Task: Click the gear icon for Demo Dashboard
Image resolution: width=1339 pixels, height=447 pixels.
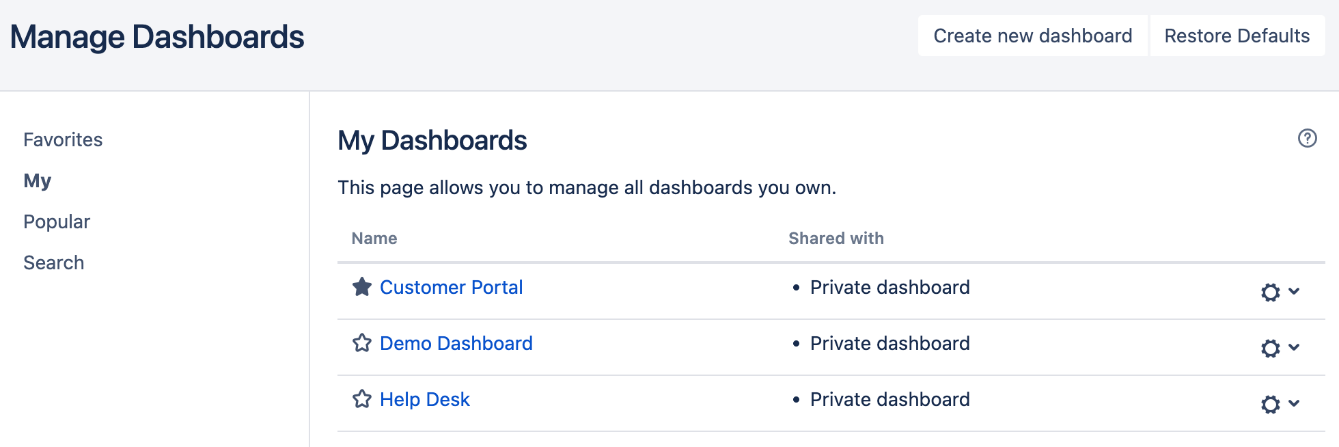Action: pos(1271,348)
